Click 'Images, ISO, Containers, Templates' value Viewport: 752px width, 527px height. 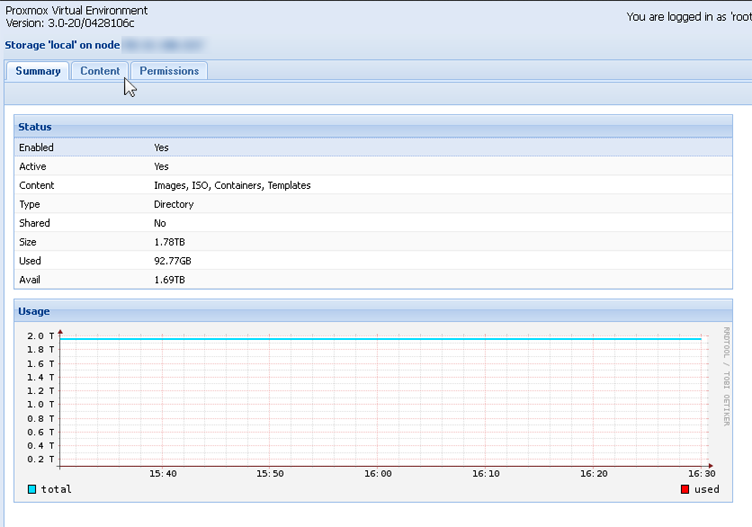pos(232,186)
